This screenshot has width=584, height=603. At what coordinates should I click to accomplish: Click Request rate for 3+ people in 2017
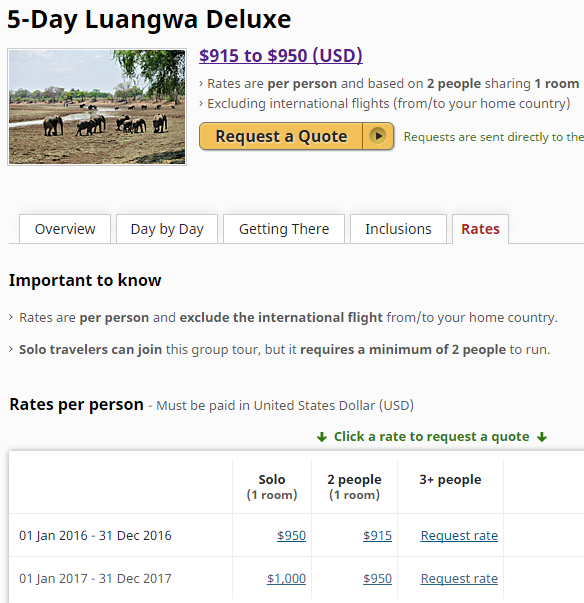coord(459,578)
